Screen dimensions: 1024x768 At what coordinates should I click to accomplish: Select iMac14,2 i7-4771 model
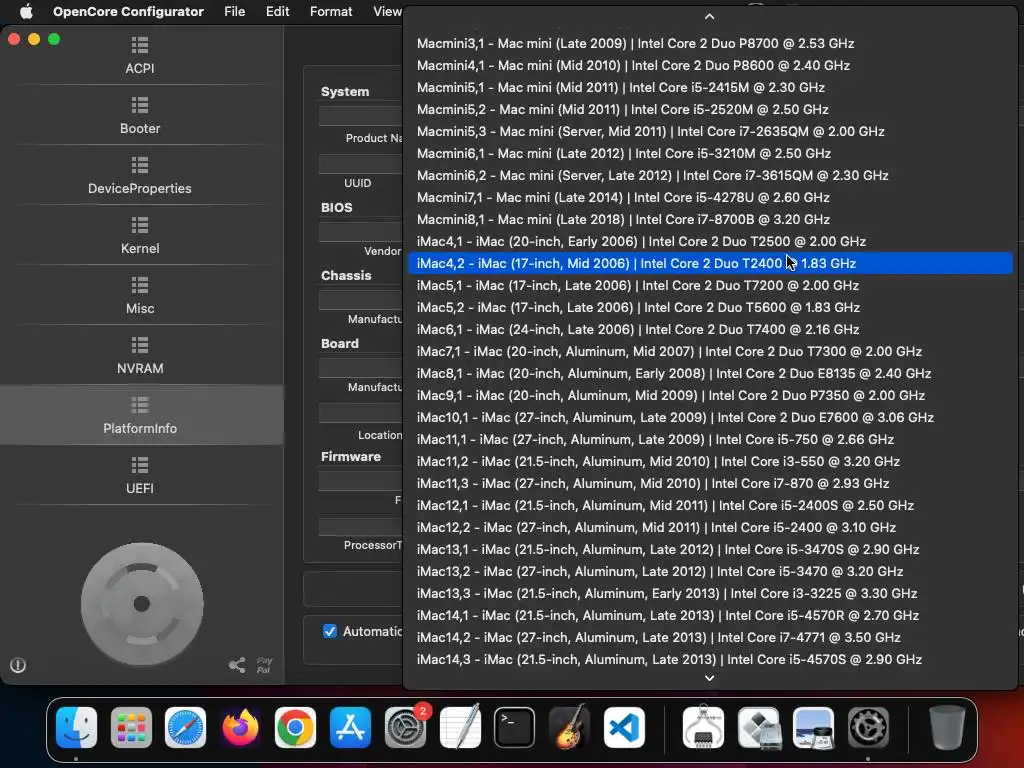(710, 637)
